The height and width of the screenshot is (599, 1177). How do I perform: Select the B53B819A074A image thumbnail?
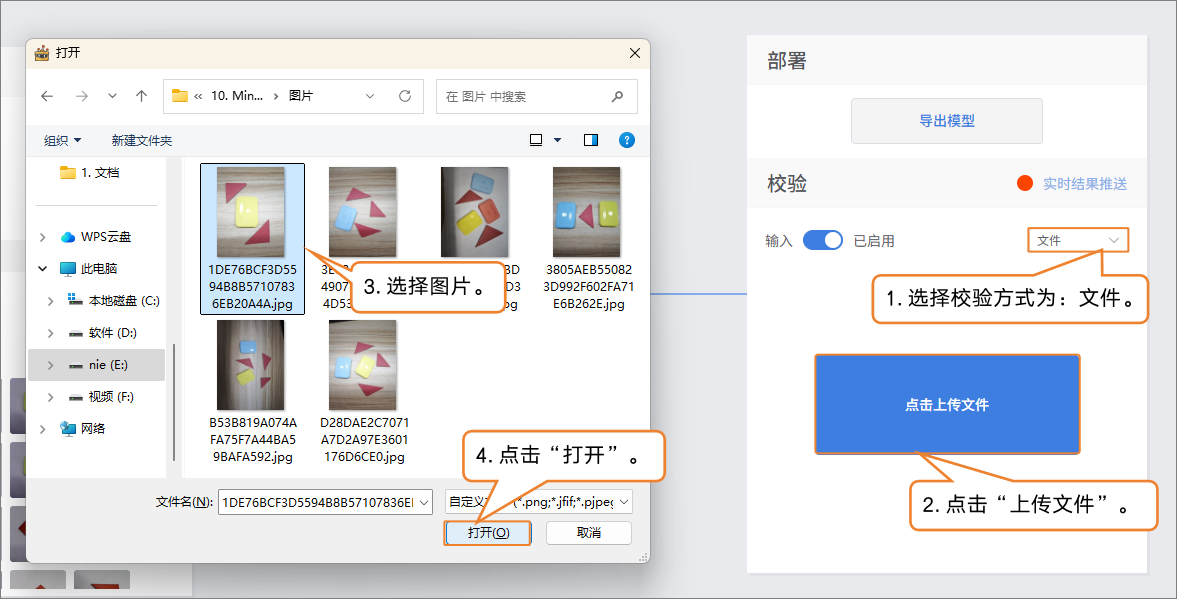[251, 366]
